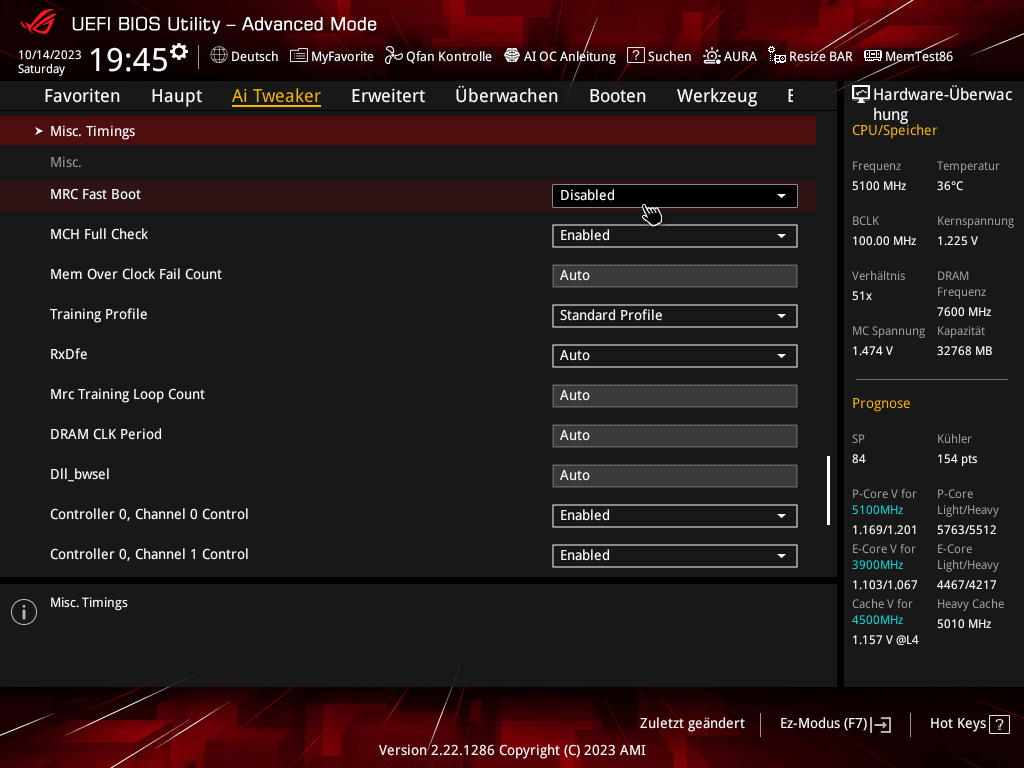Open MyFavorite list icon
Screen dimensions: 1024x768
coord(298,56)
